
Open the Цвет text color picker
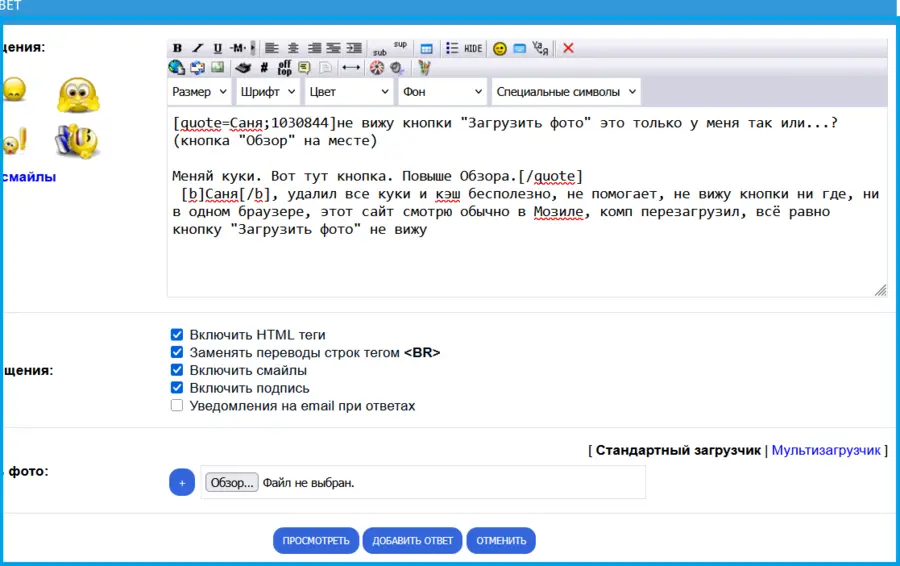pos(348,92)
